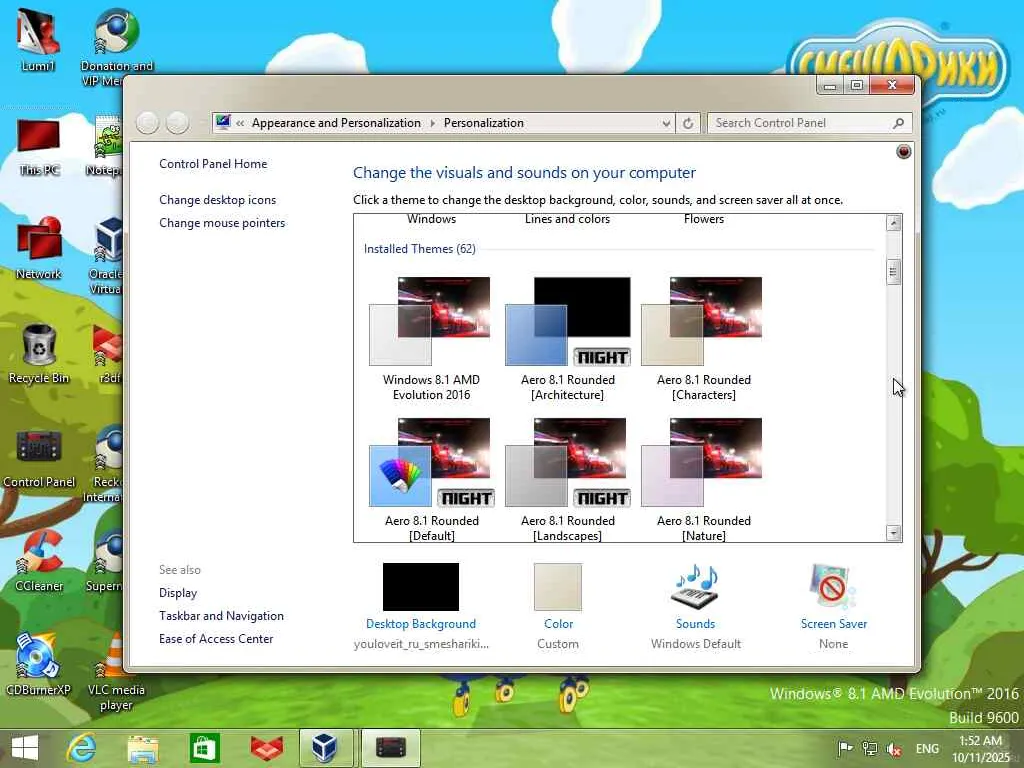Expand the breadcrumb arrow after Appearance and Personalization

pos(432,123)
